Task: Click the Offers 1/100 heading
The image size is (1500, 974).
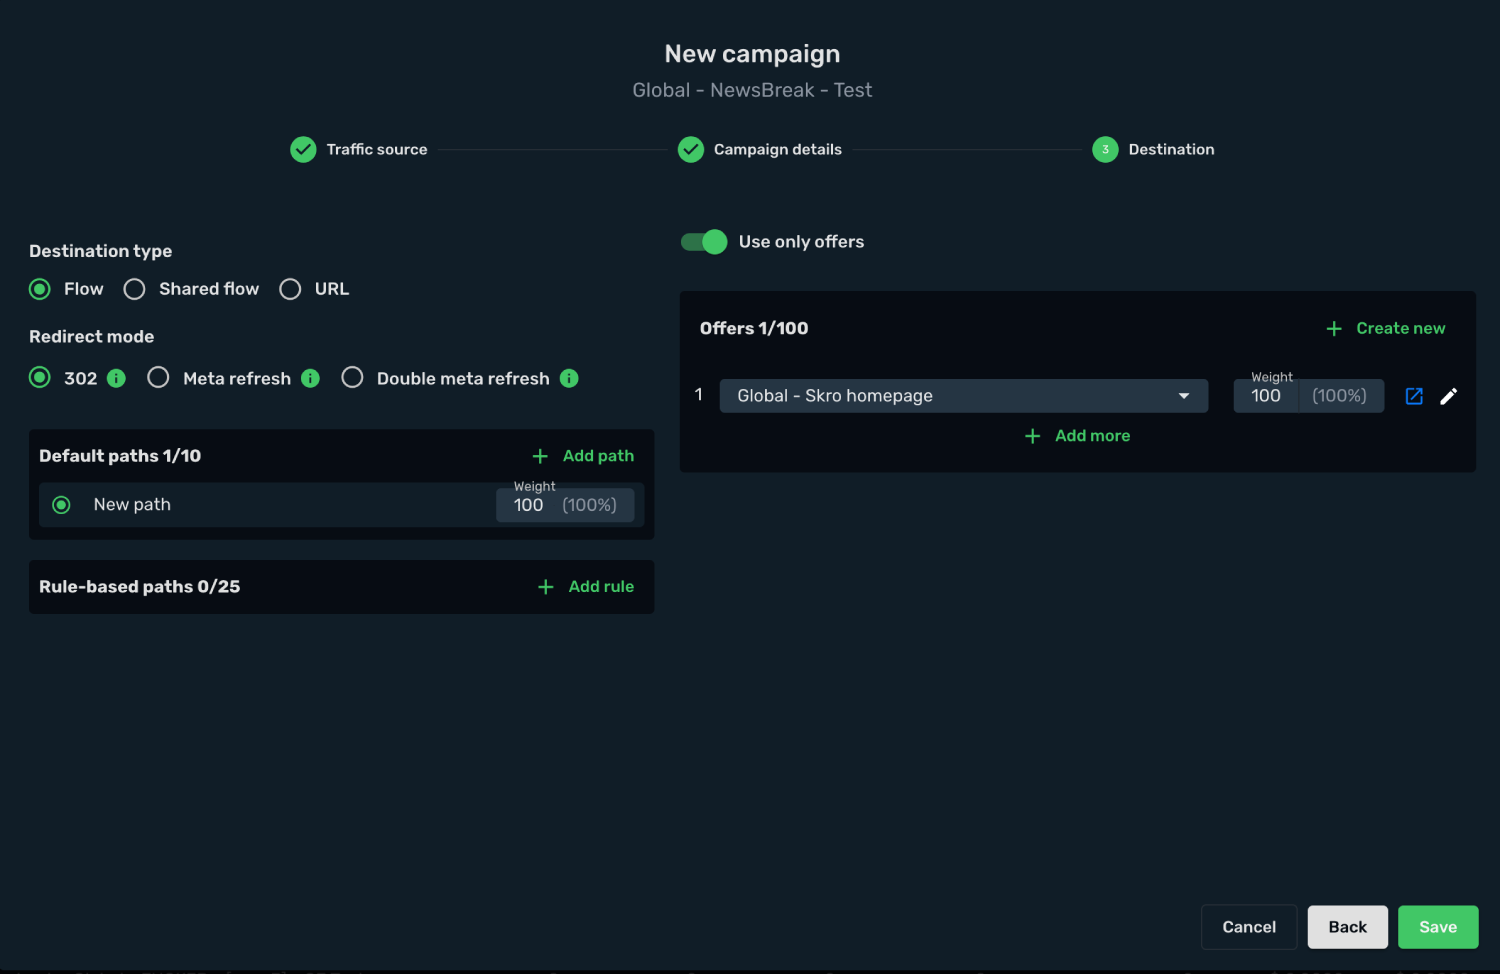Action: point(754,328)
